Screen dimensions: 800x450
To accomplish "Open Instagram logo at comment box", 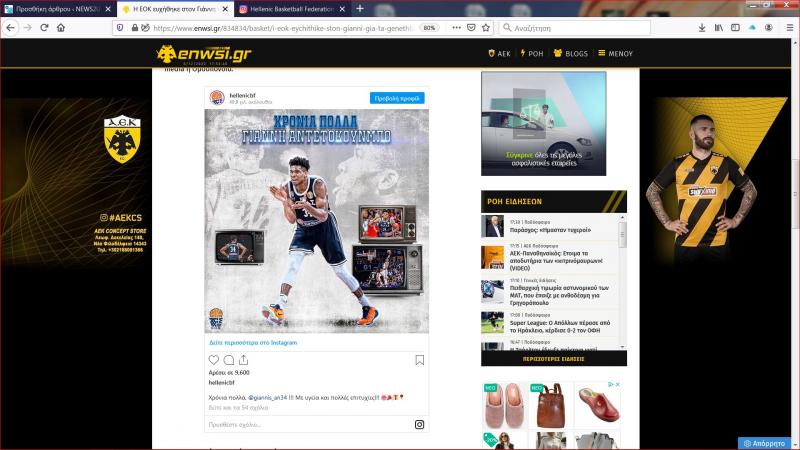I will 419,424.
